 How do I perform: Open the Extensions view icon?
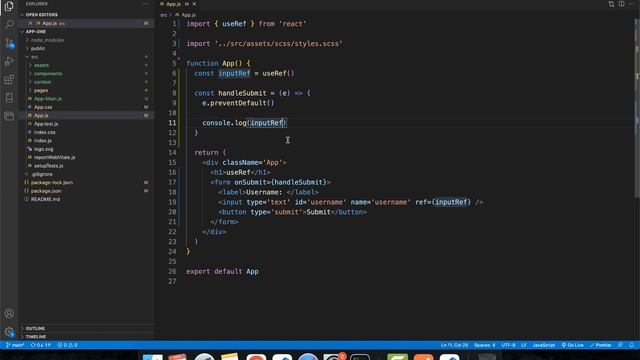click(9, 80)
